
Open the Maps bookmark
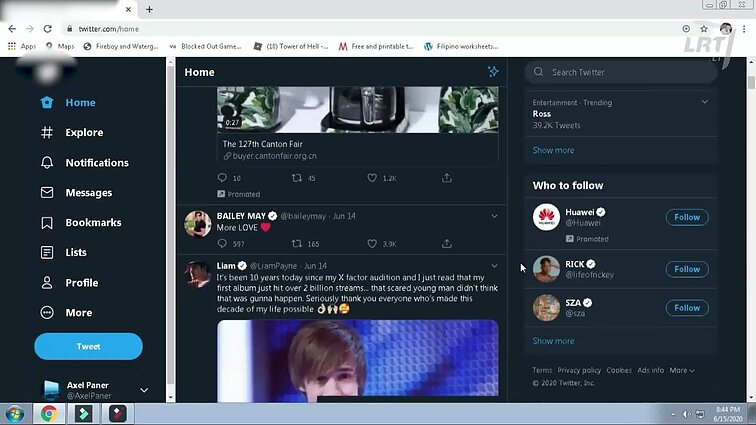point(60,46)
